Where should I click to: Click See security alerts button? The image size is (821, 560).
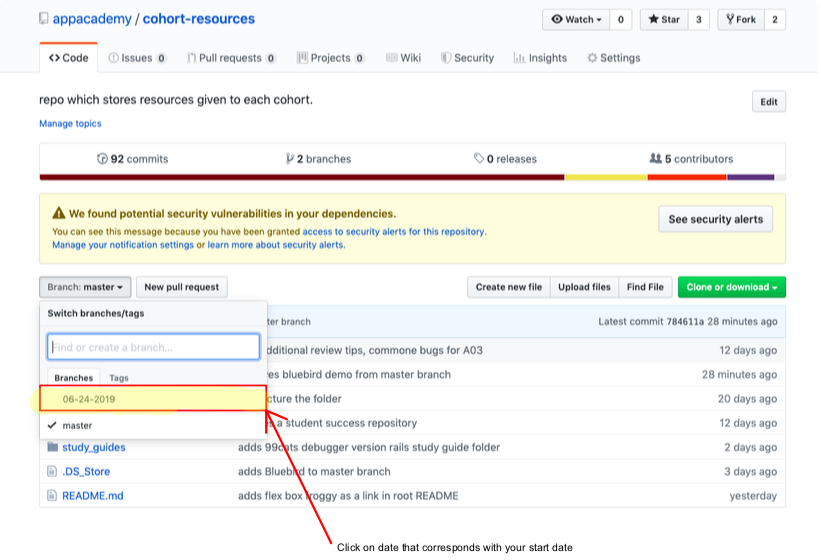tap(715, 219)
